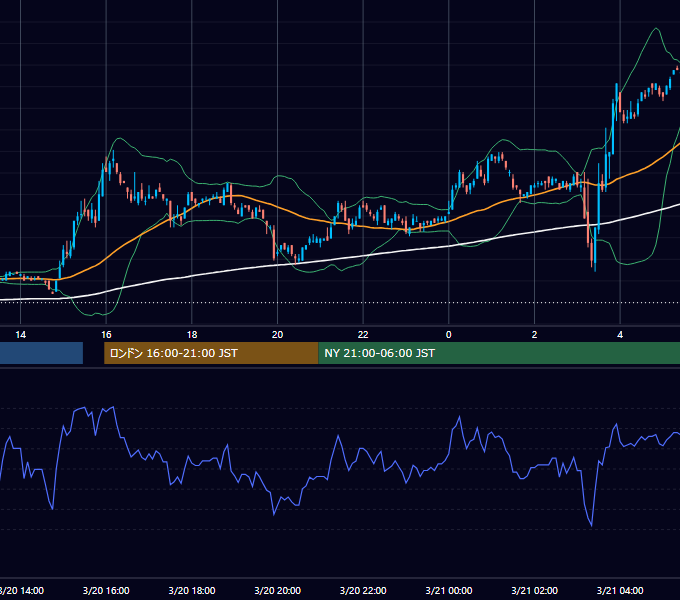Screen dimensions: 680x600
Task: Click the price axis label 2
Action: coord(534,335)
